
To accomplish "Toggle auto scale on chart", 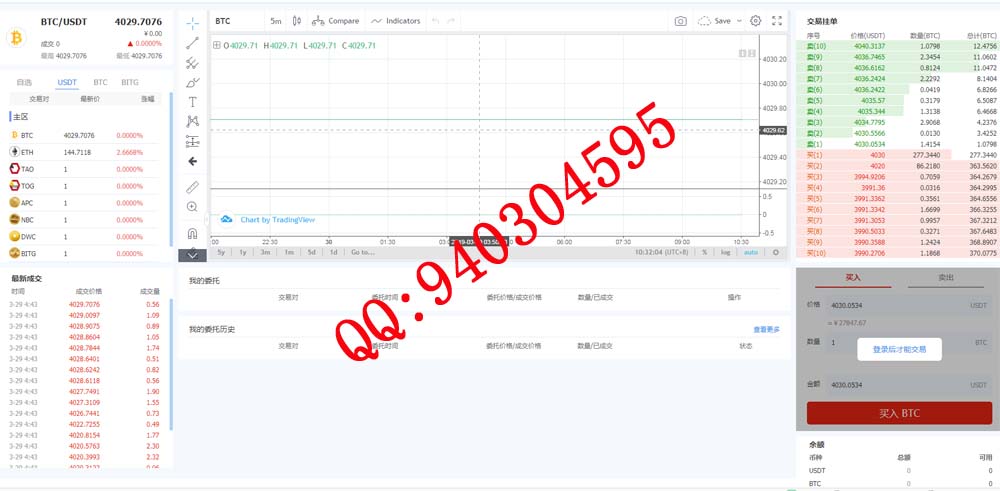I will tap(750, 252).
